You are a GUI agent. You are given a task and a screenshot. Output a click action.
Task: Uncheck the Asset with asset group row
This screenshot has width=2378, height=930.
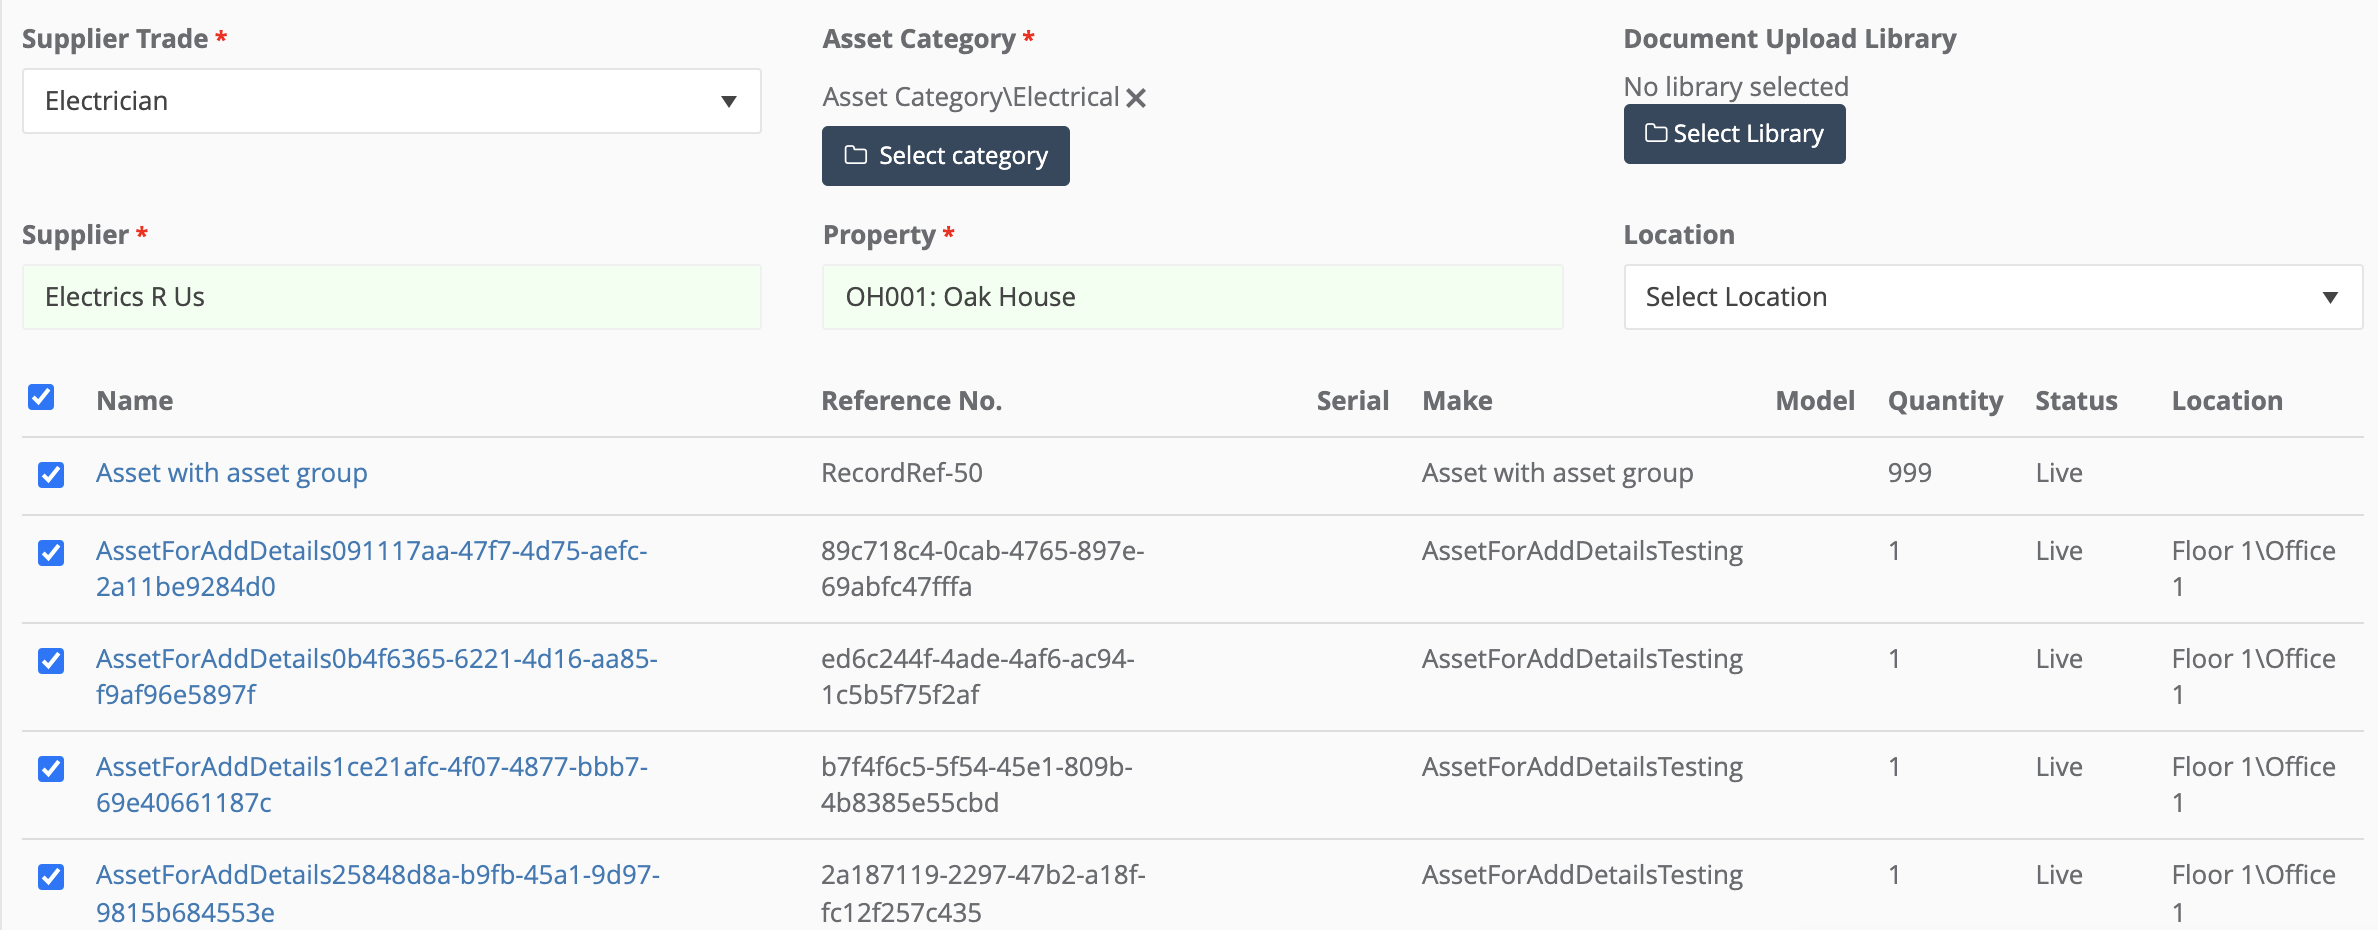pyautogui.click(x=51, y=474)
